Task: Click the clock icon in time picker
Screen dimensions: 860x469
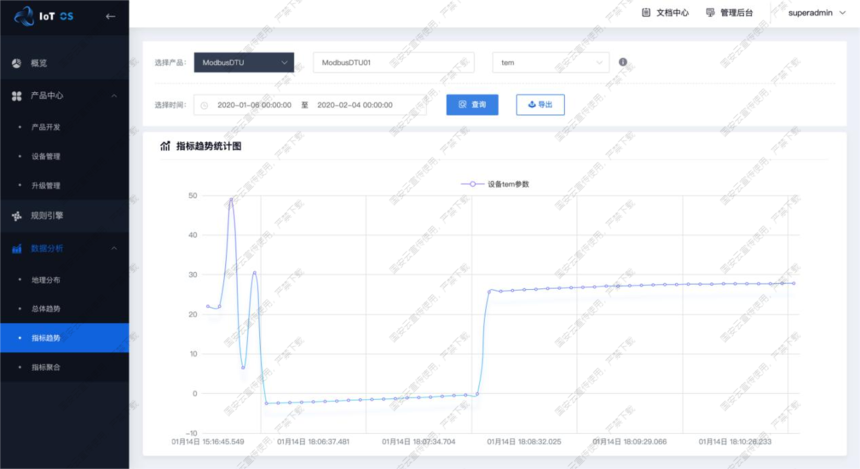Action: pos(204,105)
